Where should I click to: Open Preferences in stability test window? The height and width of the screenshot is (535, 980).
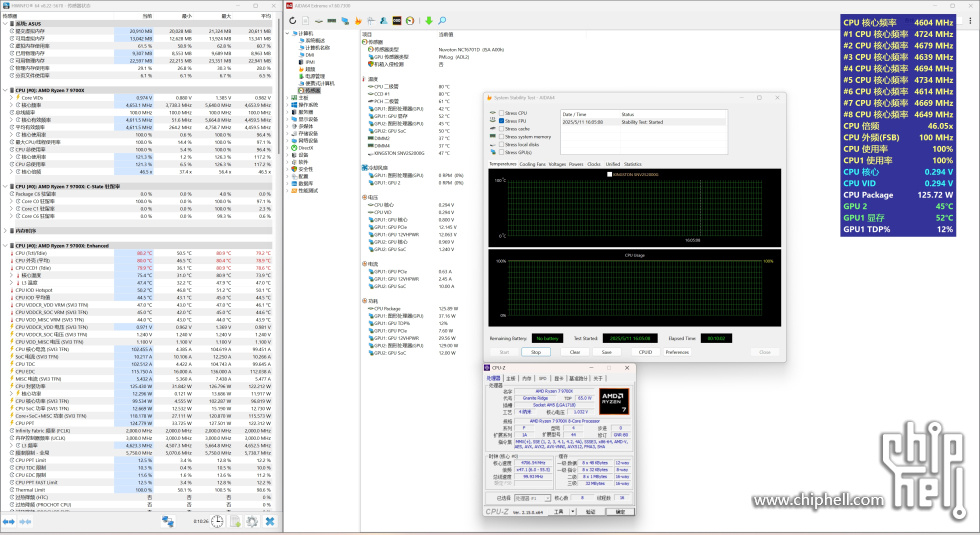[677, 352]
